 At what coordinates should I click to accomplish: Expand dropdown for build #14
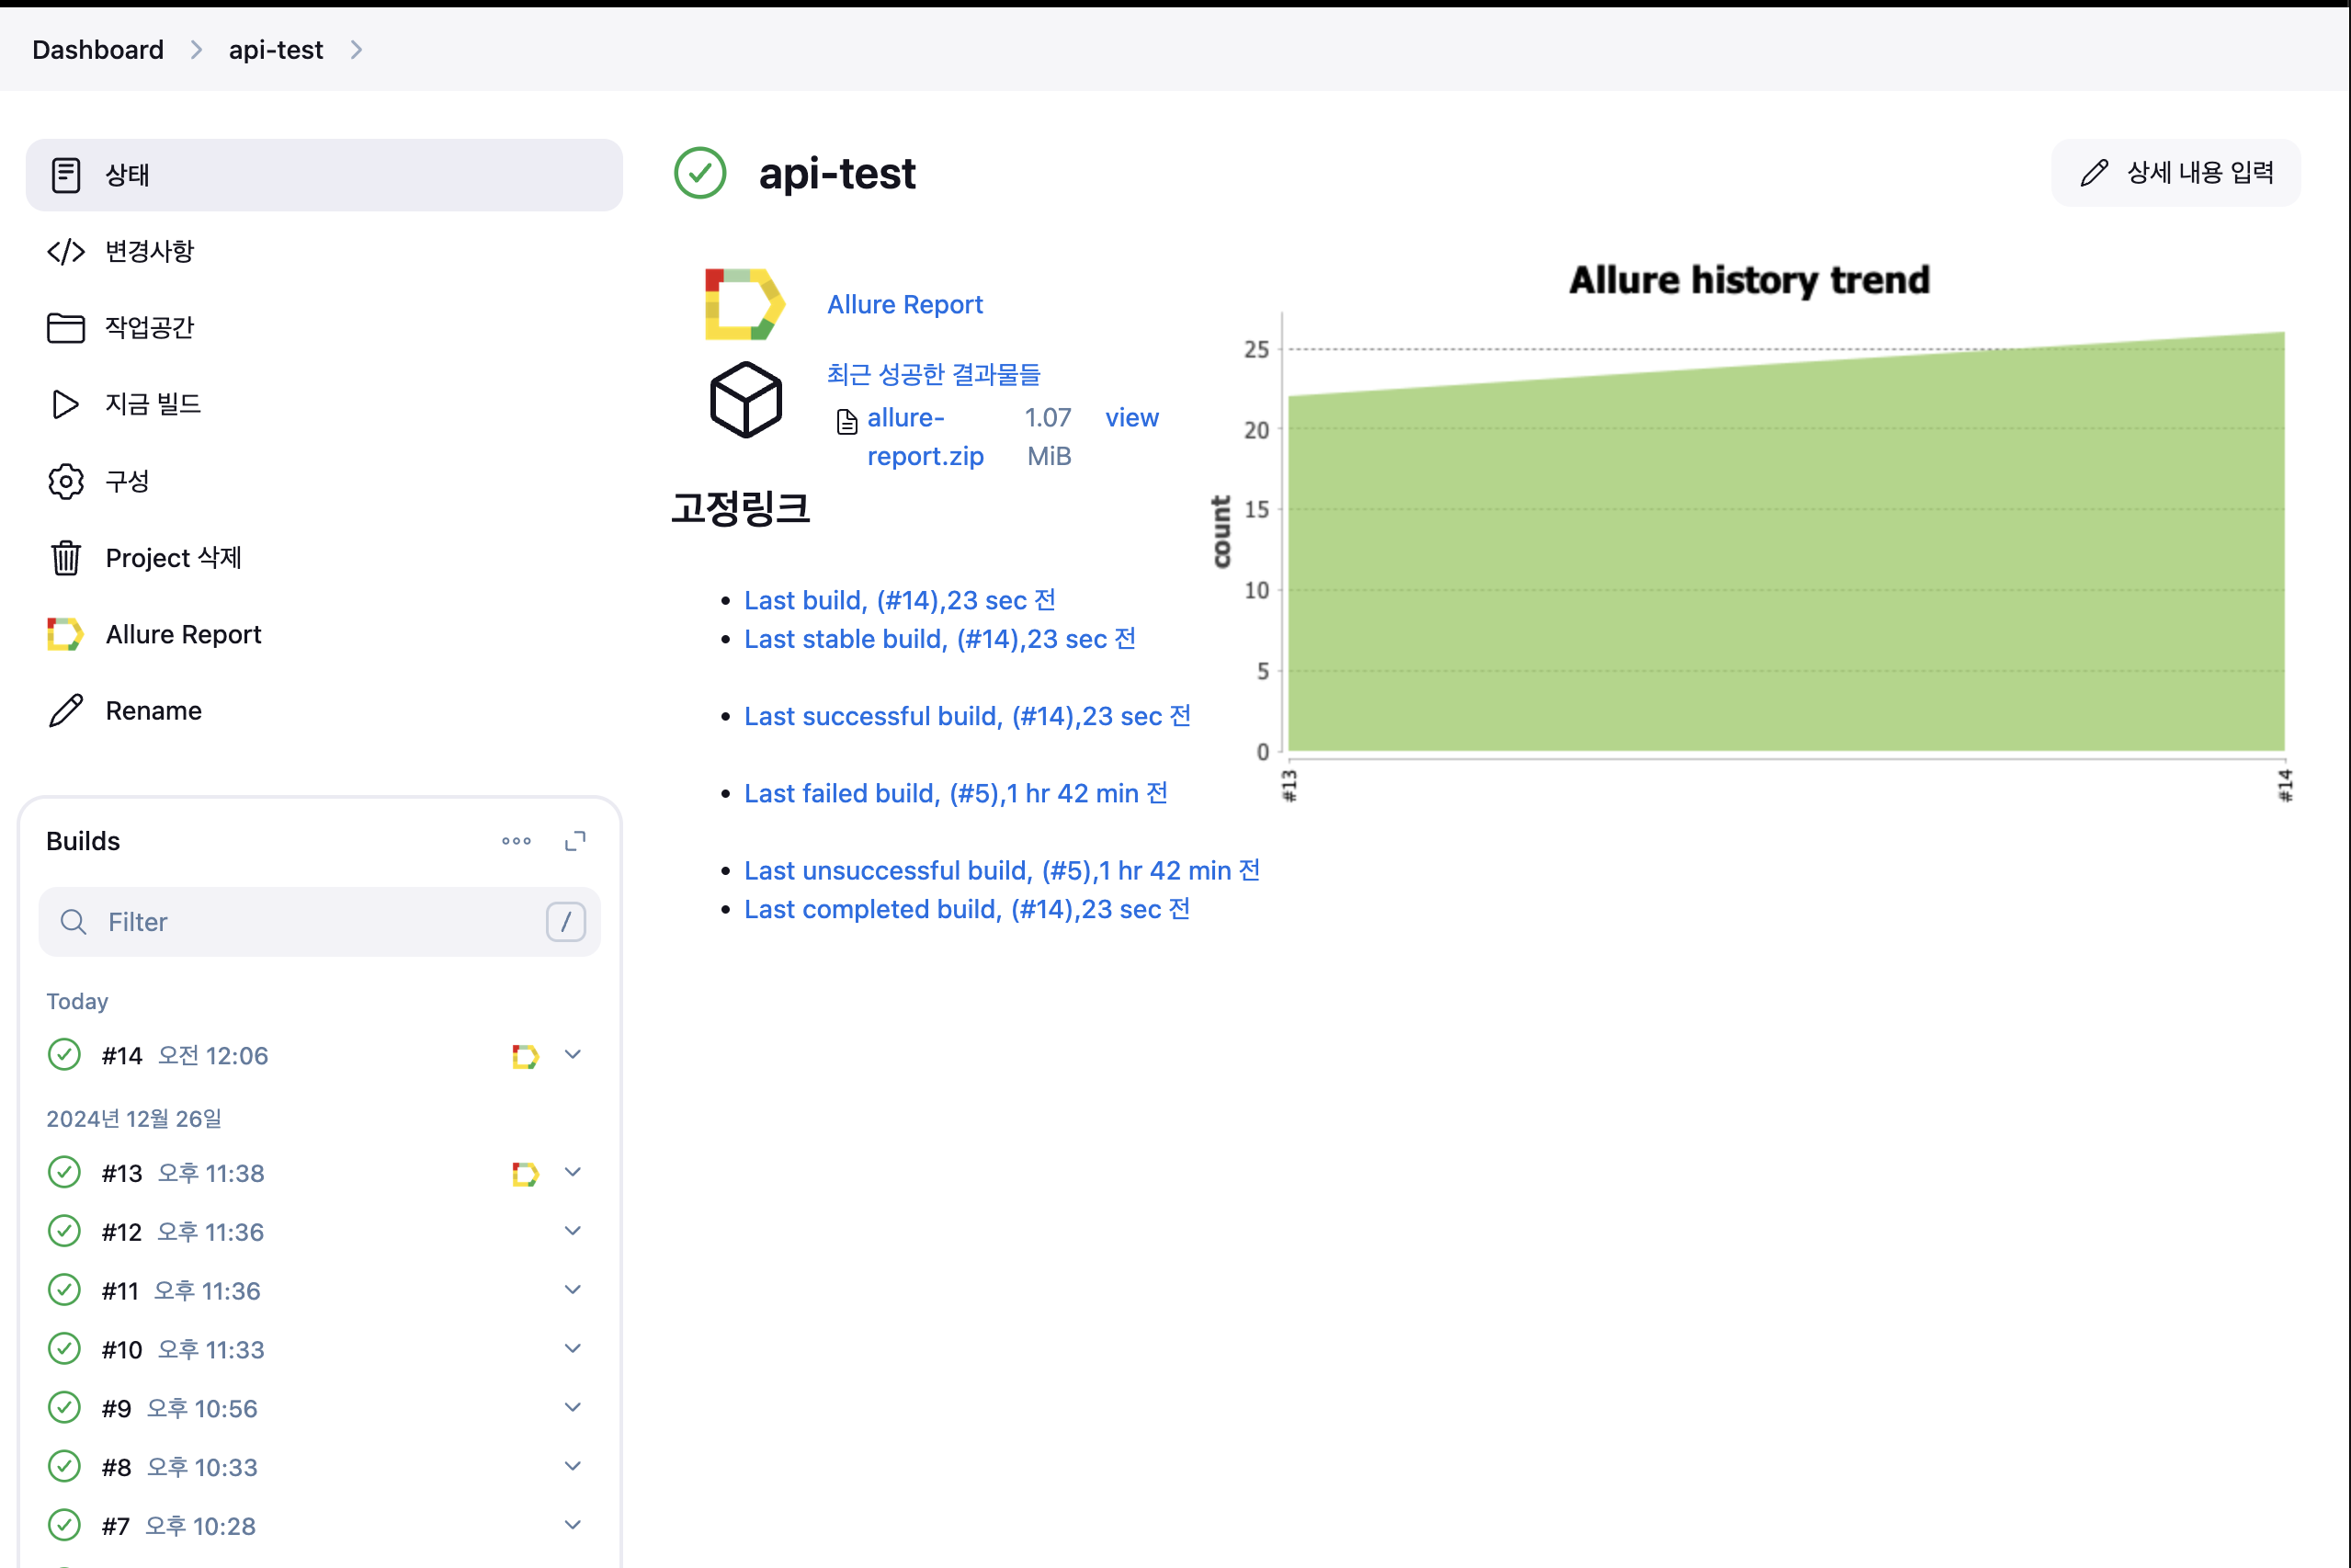click(x=573, y=1054)
